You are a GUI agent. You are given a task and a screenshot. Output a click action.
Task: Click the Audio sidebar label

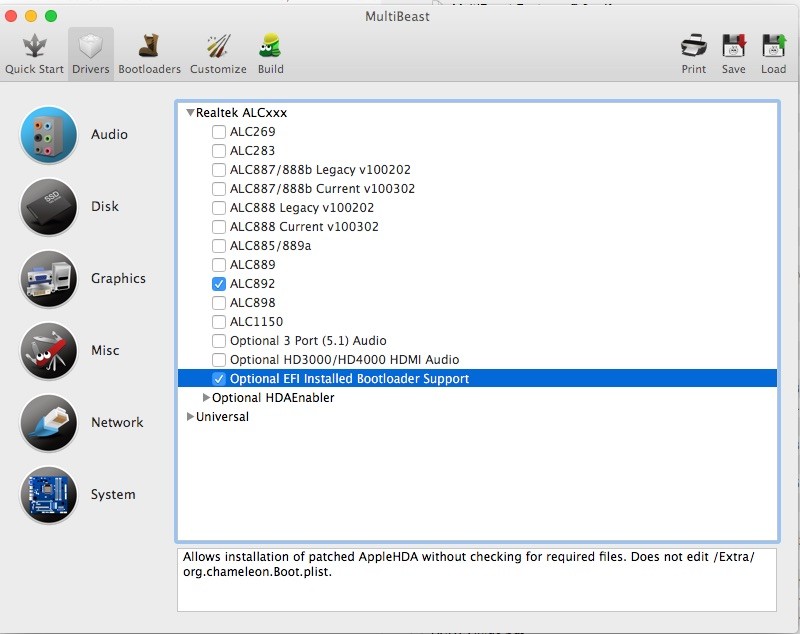(x=109, y=135)
